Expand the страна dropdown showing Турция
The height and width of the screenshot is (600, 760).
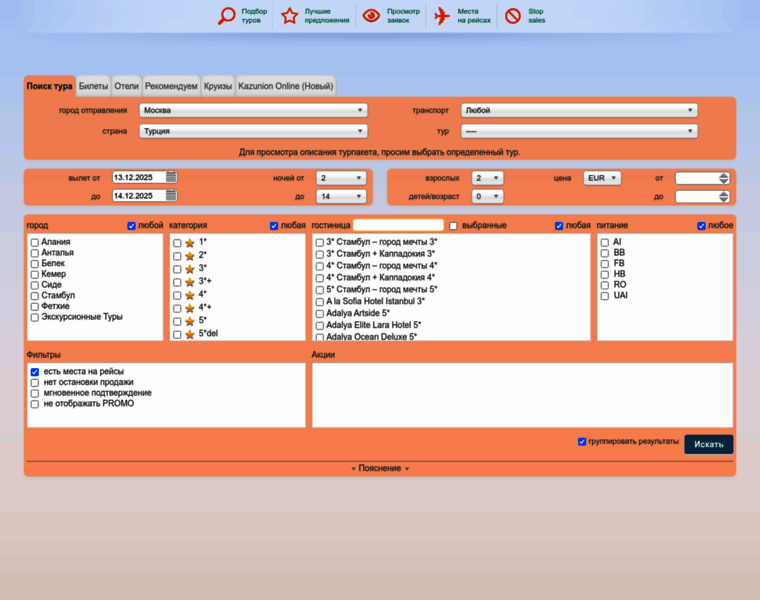tap(252, 131)
